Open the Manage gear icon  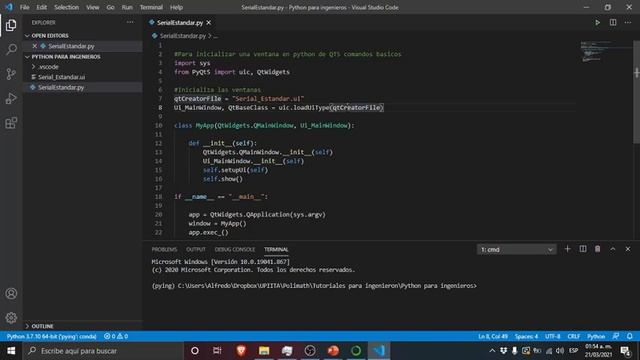[11, 318]
